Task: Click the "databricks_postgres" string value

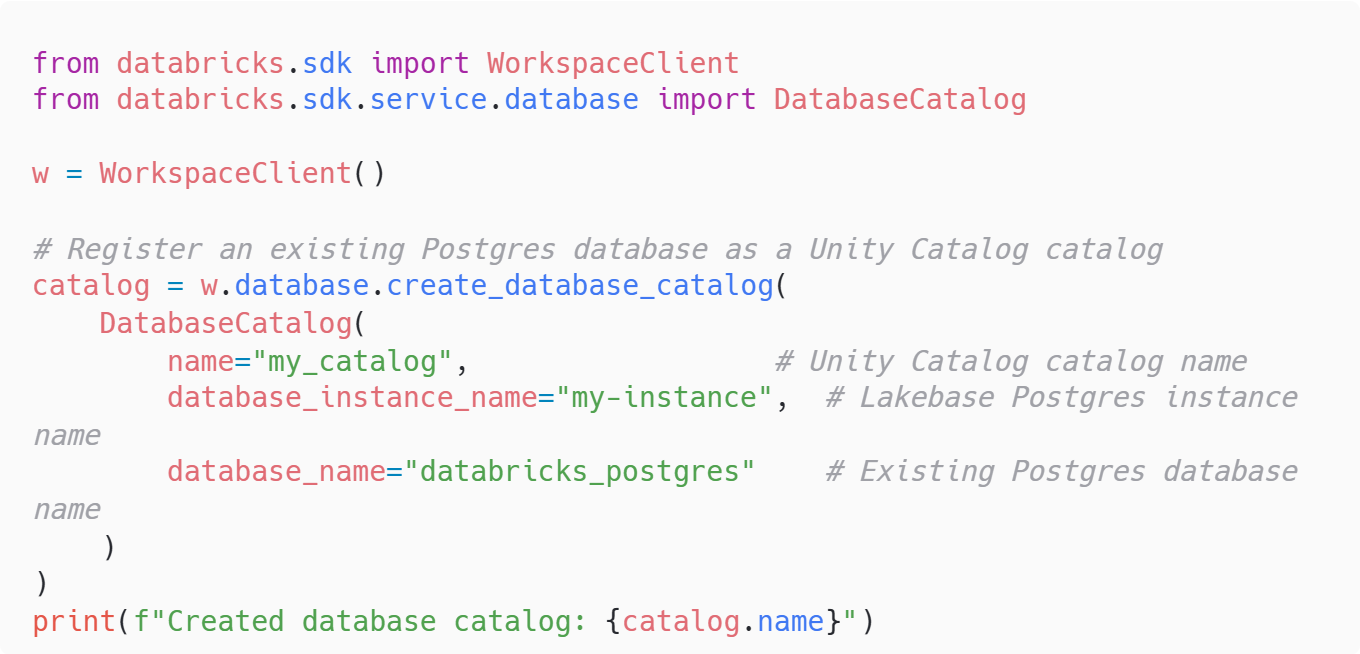Action: click(579, 472)
